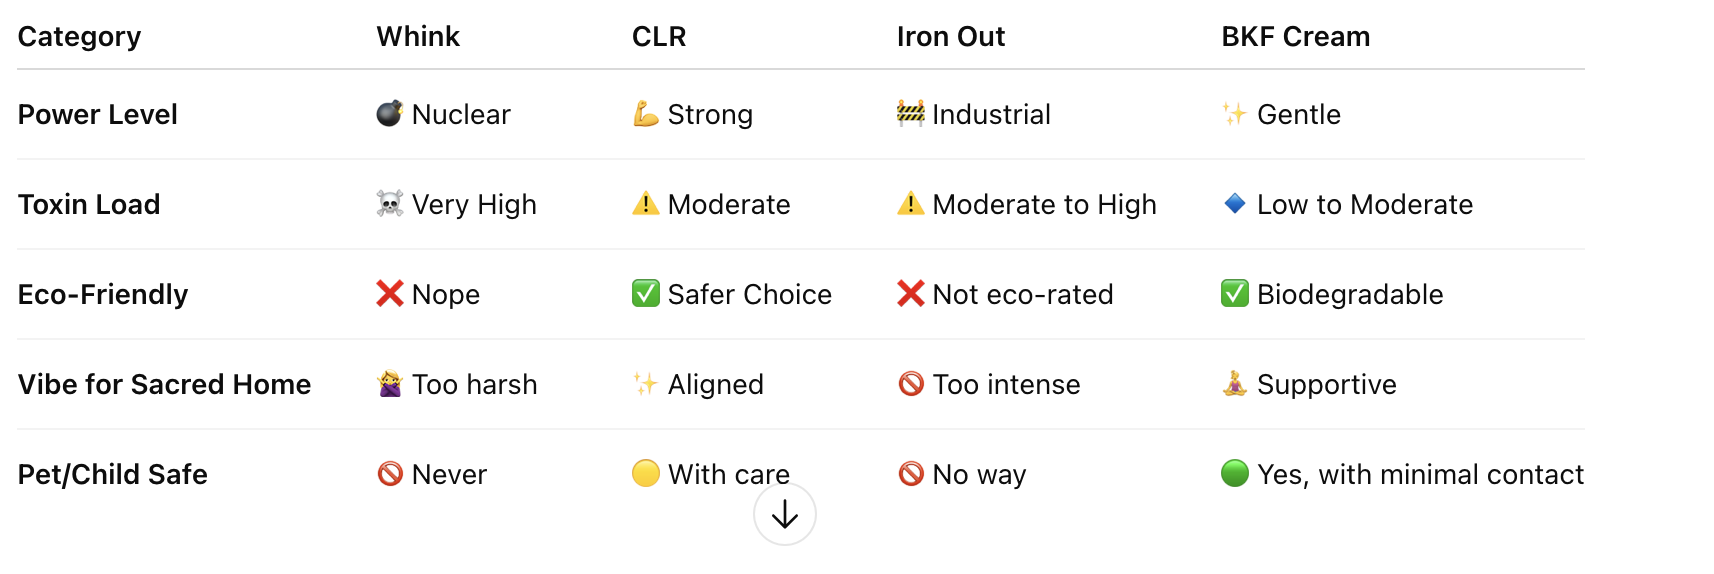
Task: Click the construction barrier icon beside Industrial
Action: click(x=910, y=114)
